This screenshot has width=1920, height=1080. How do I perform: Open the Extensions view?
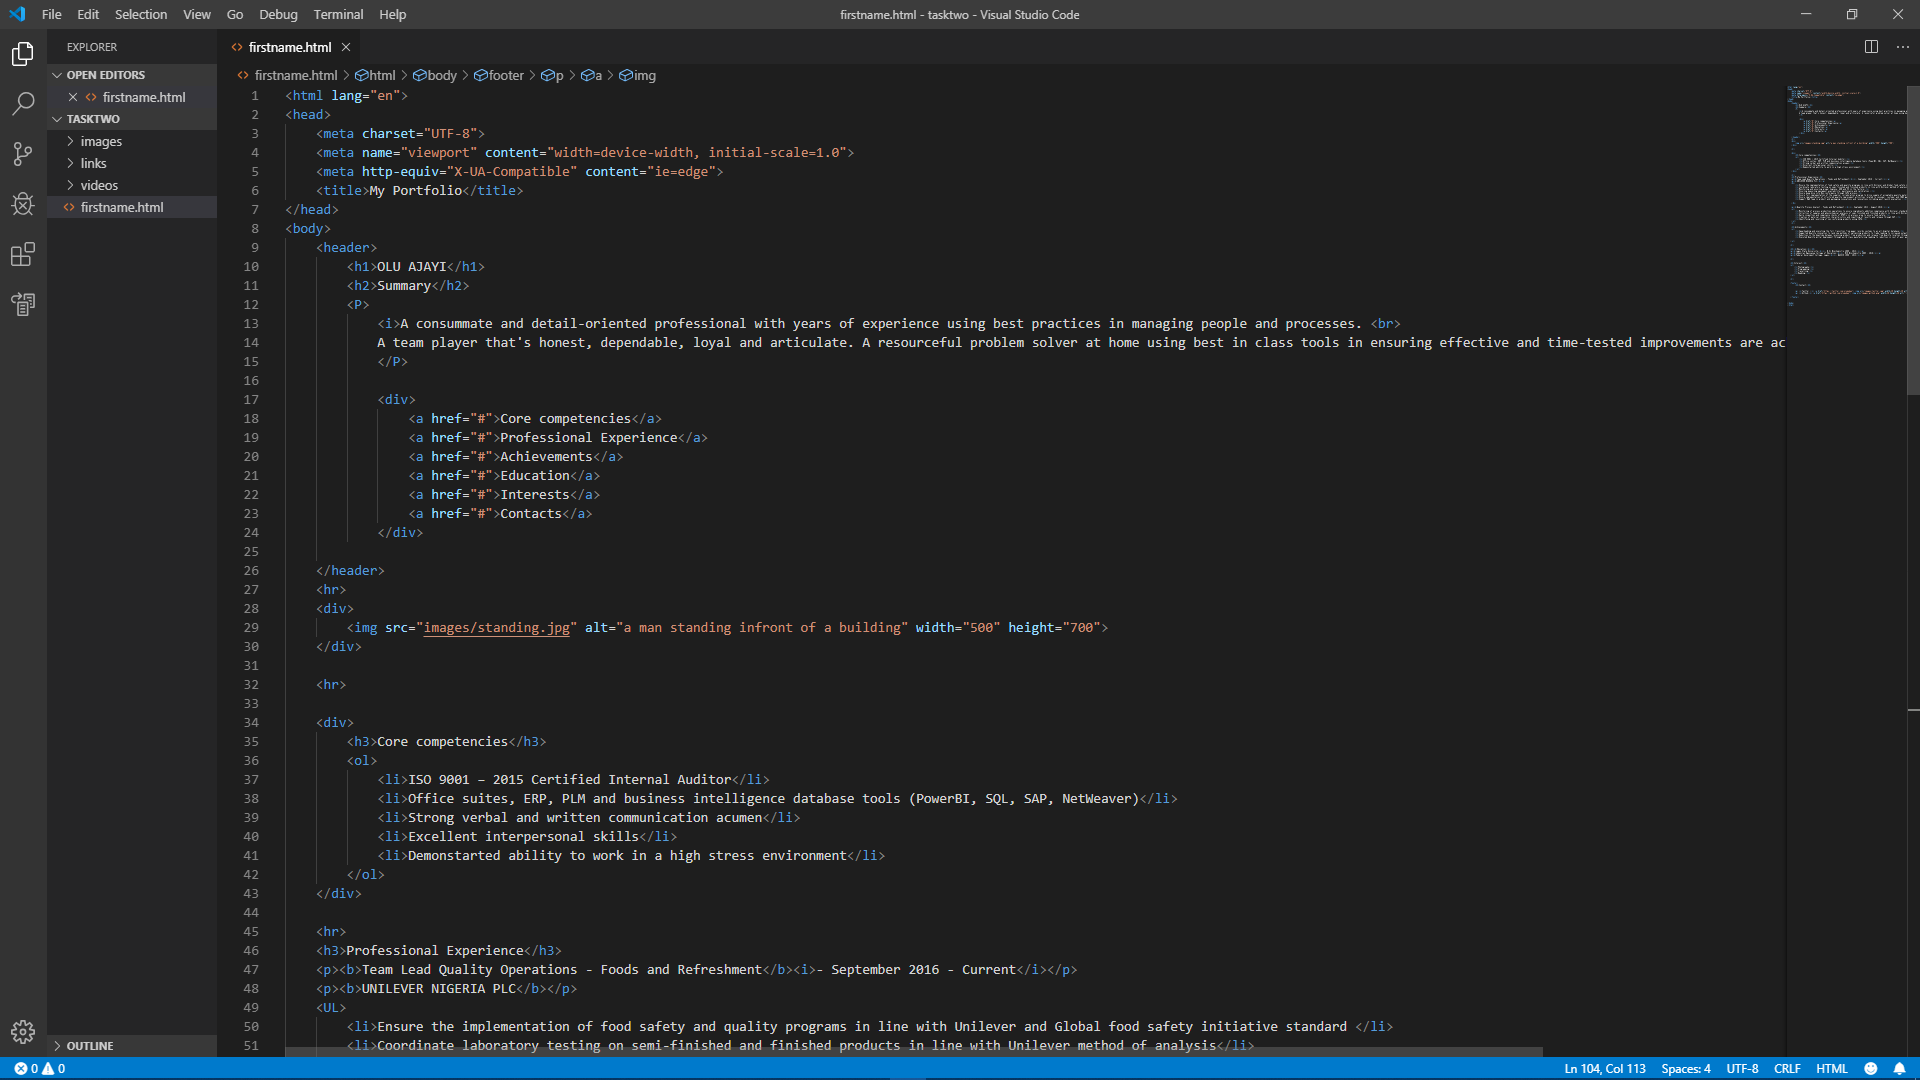point(23,254)
